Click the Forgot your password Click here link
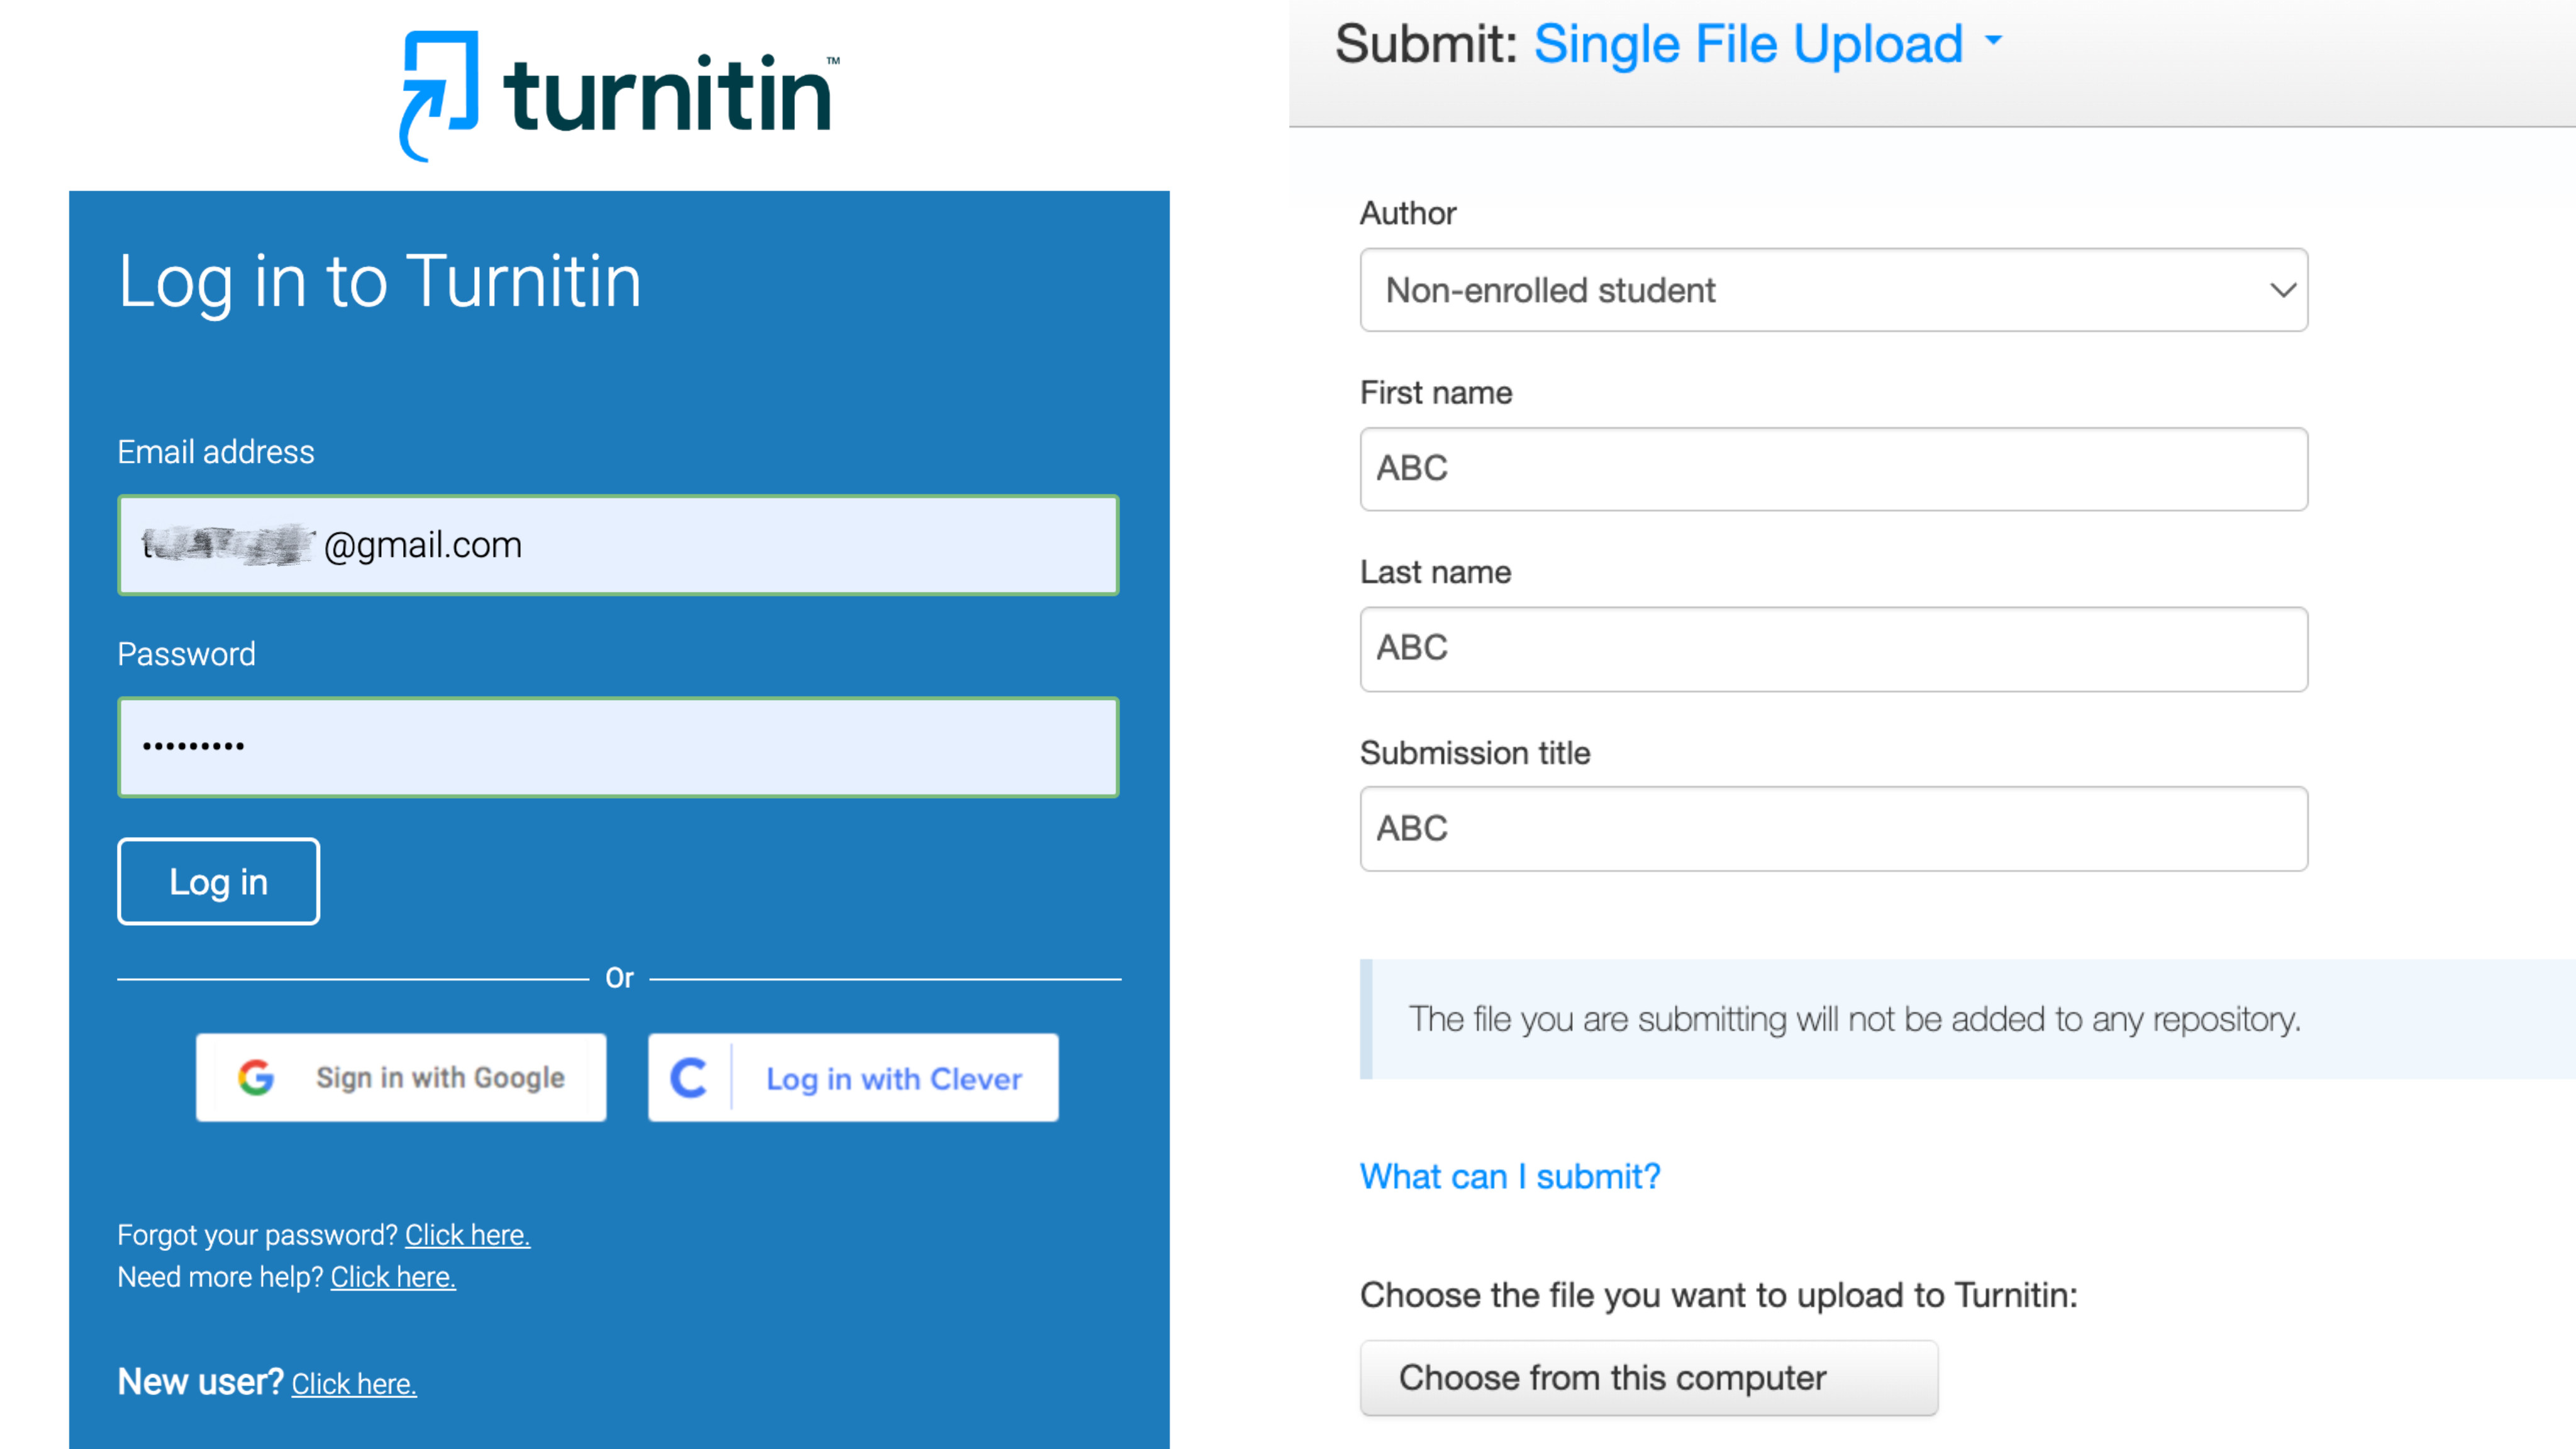The image size is (2576, 1449). click(x=467, y=1235)
